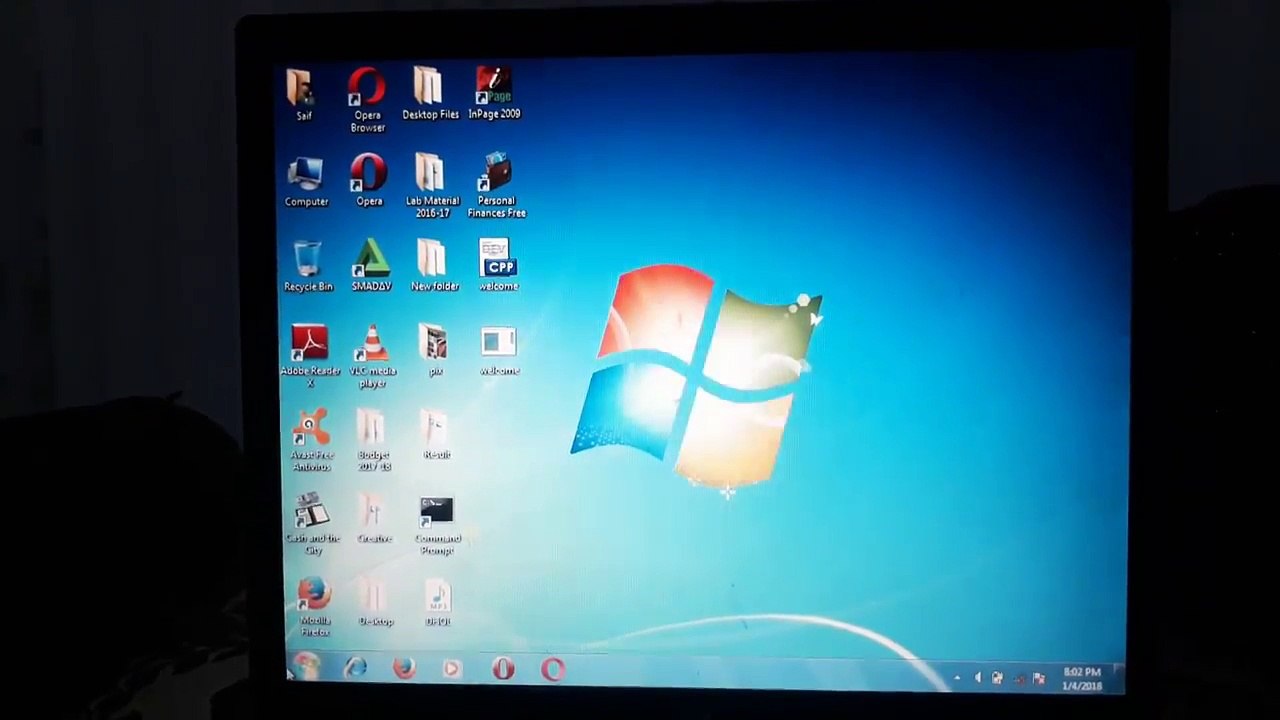The width and height of the screenshot is (1280, 720).
Task: Open the volume speaker tray icon
Action: click(978, 678)
